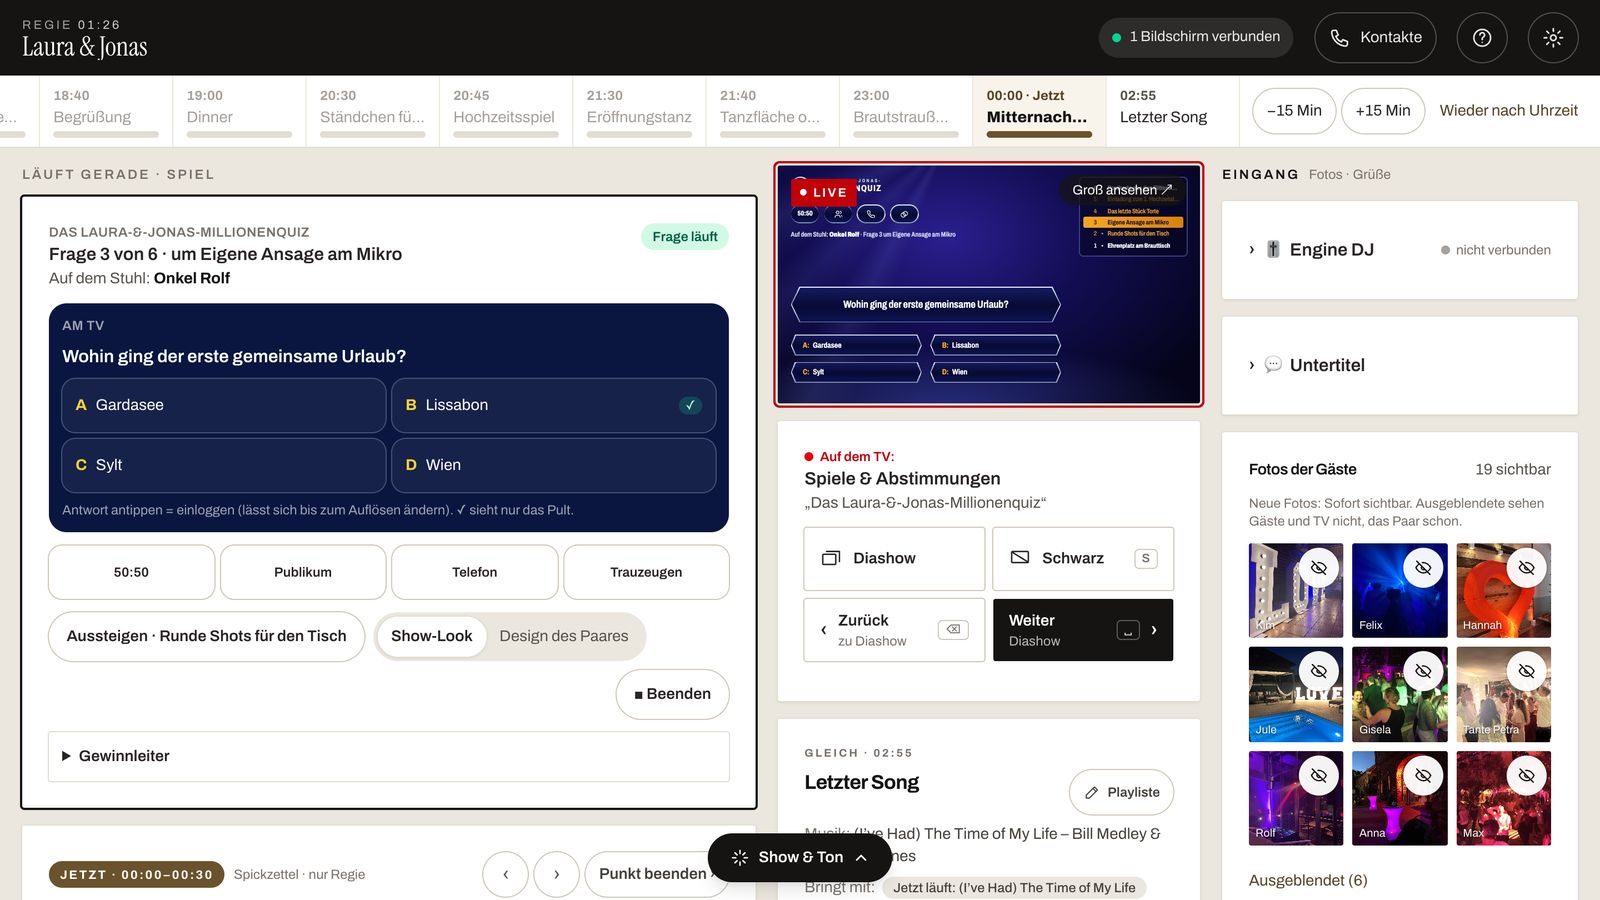Screen dimensions: 1600x900
Task: Expand the Gewinnleiter disclosure
Action: (x=388, y=756)
